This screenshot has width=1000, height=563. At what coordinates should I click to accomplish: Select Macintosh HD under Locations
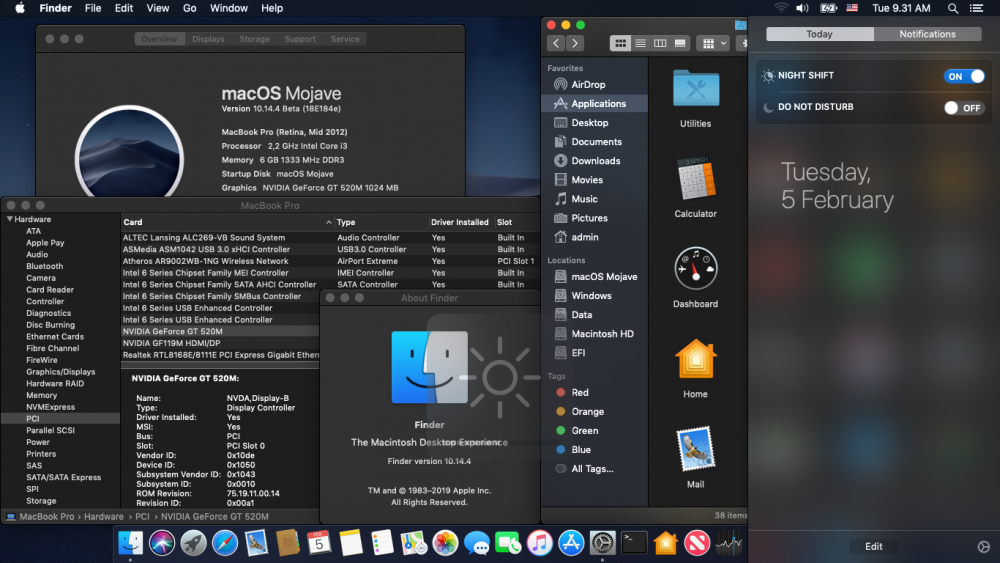594,333
